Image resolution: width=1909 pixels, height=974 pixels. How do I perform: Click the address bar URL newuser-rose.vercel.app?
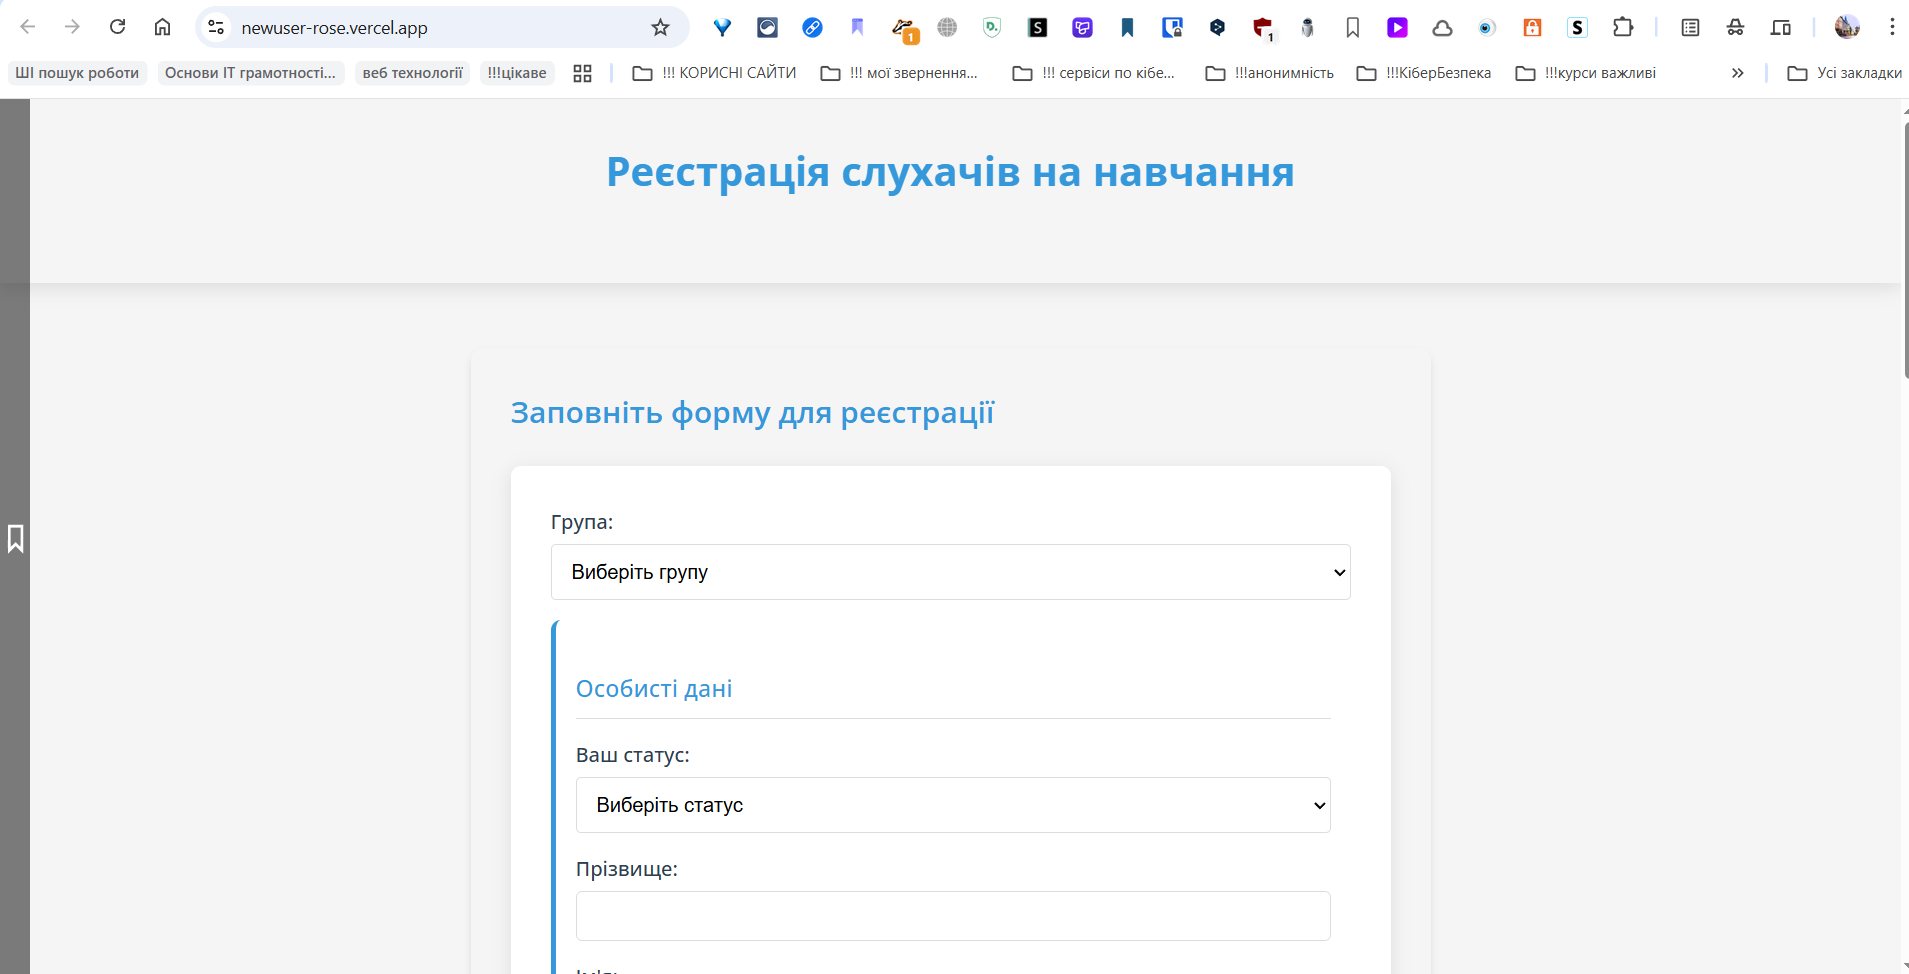(334, 28)
